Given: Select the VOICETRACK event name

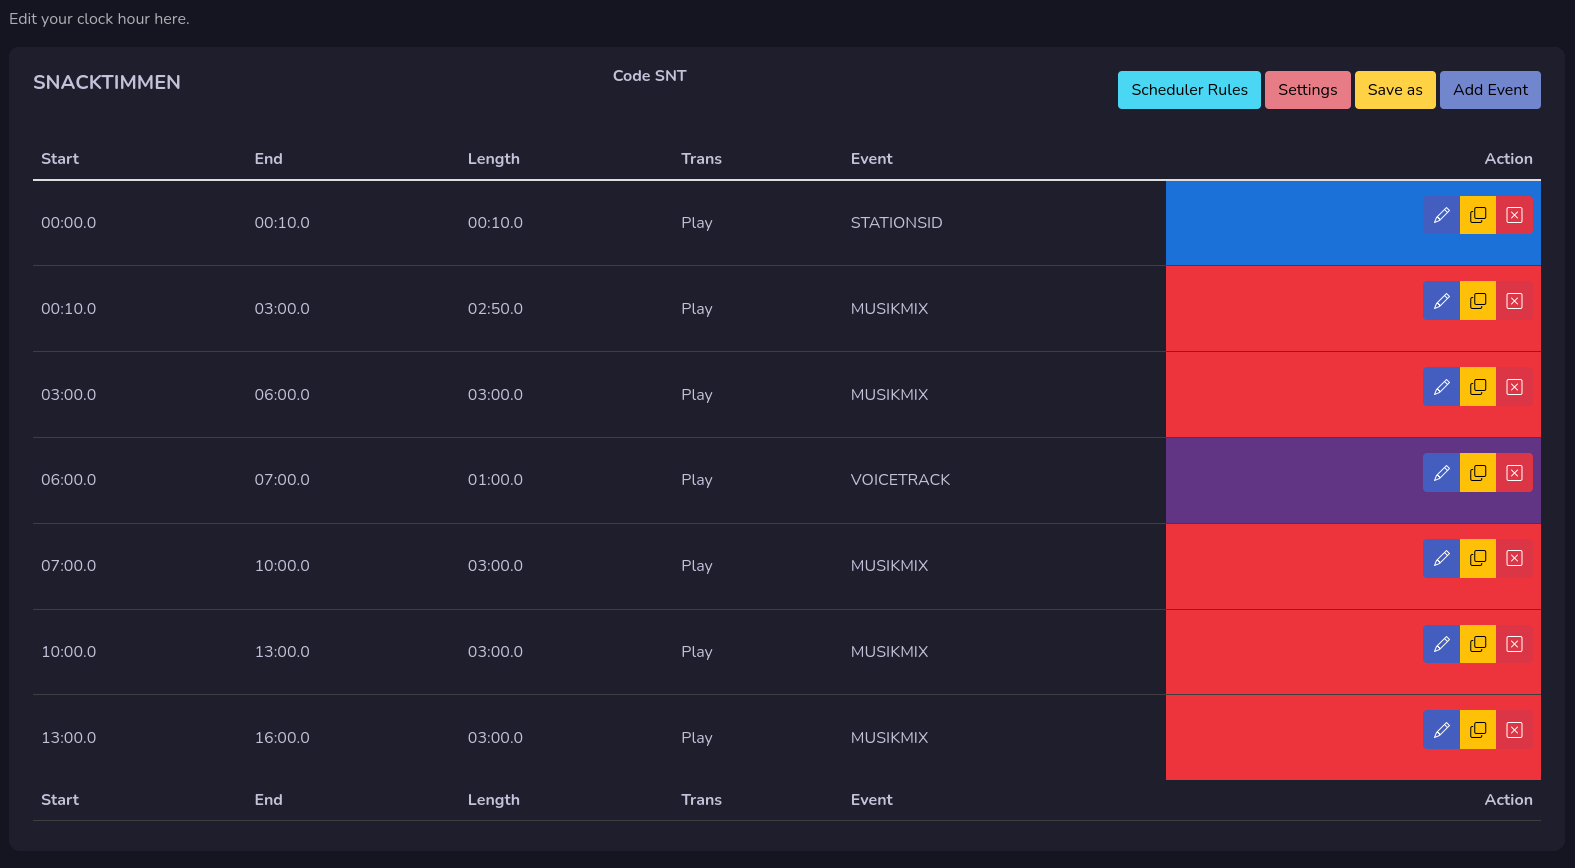Looking at the screenshot, I should pos(900,480).
